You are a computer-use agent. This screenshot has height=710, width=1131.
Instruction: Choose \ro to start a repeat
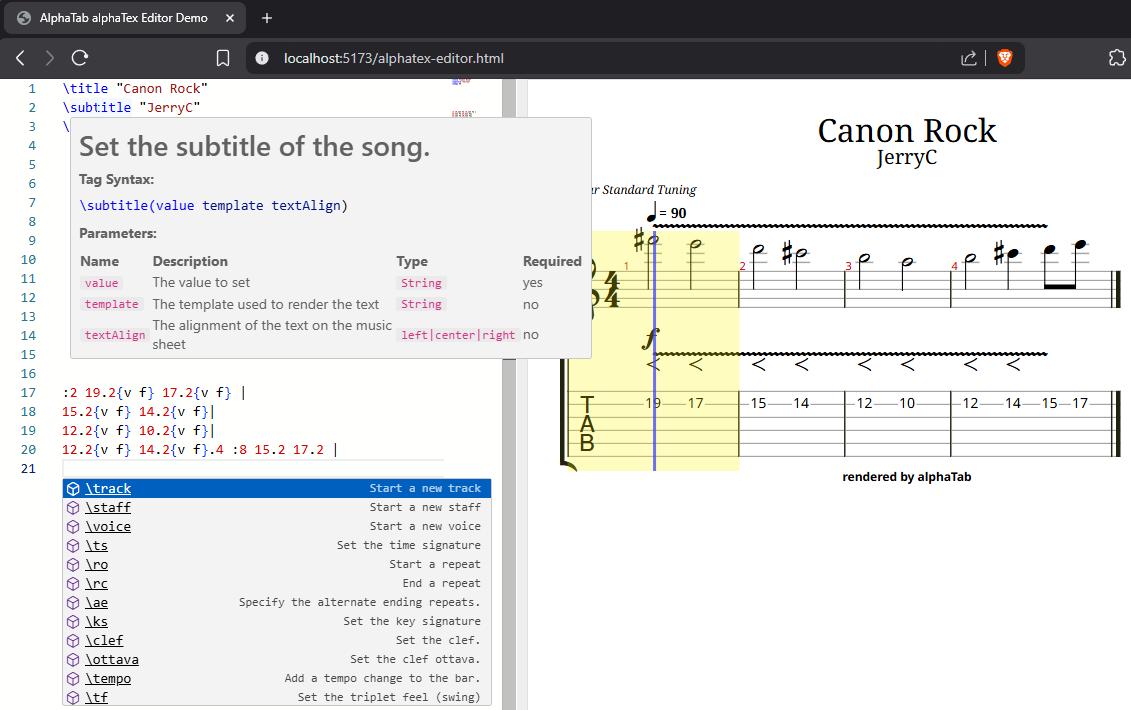pyautogui.click(x=97, y=565)
